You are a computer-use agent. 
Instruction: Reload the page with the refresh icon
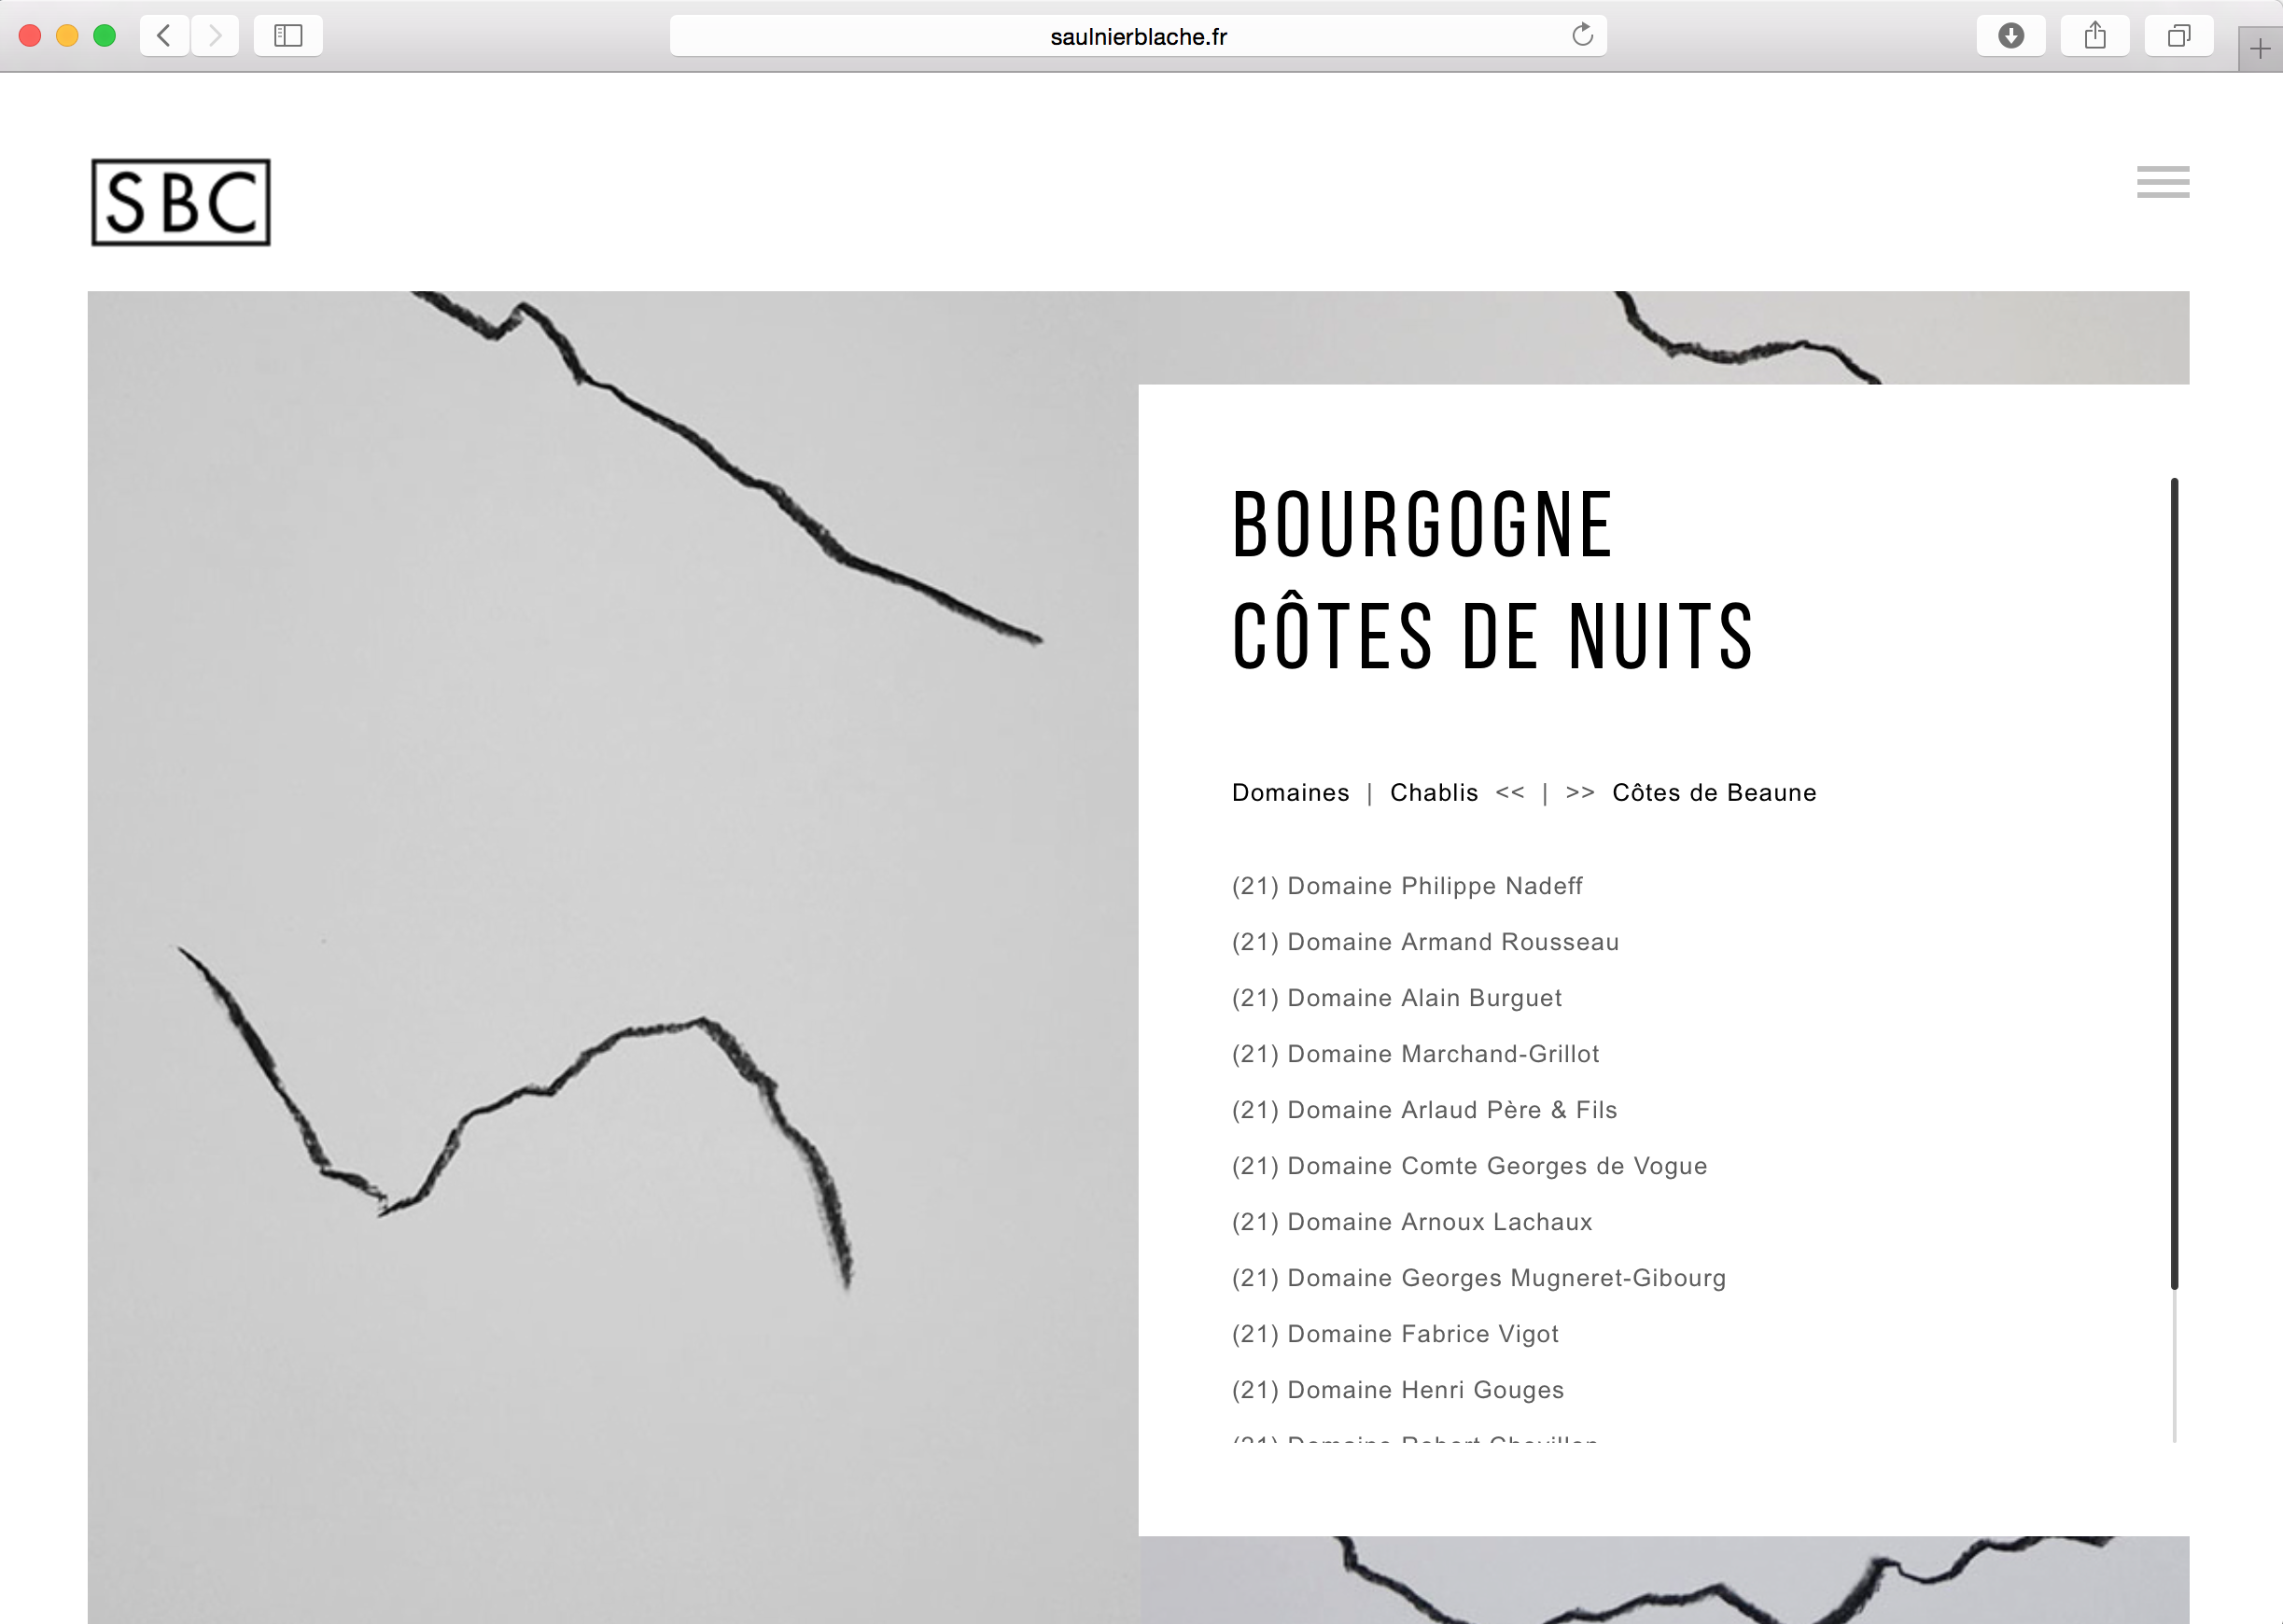1582,36
